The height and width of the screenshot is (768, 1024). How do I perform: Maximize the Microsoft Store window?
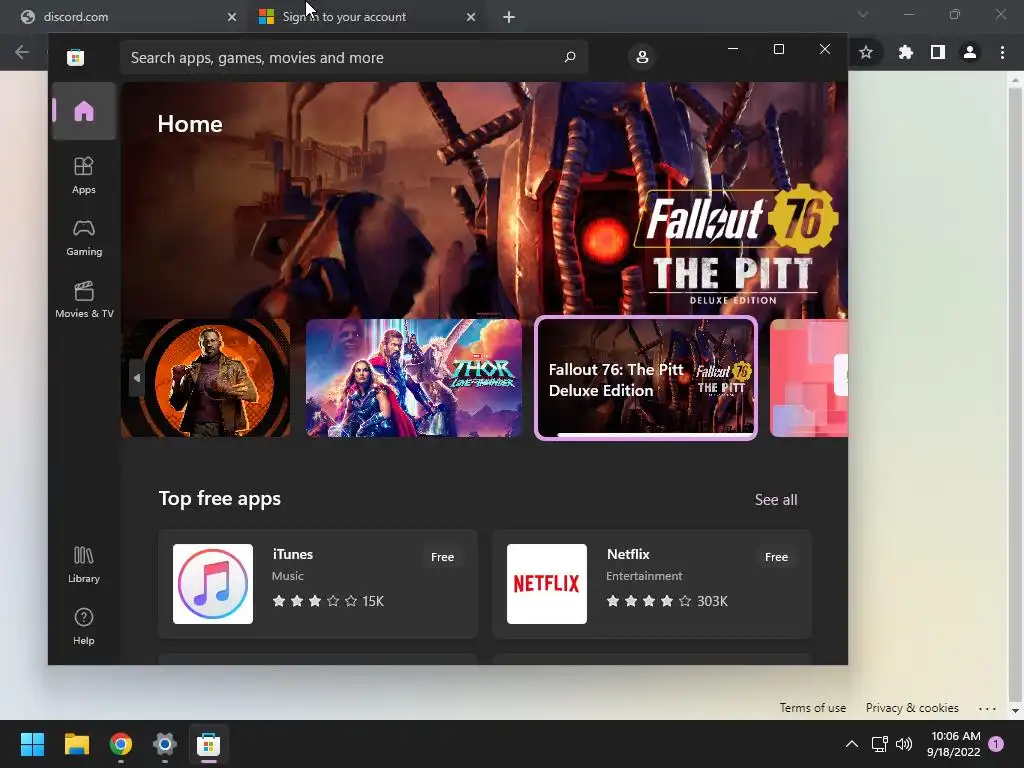pyautogui.click(x=778, y=49)
